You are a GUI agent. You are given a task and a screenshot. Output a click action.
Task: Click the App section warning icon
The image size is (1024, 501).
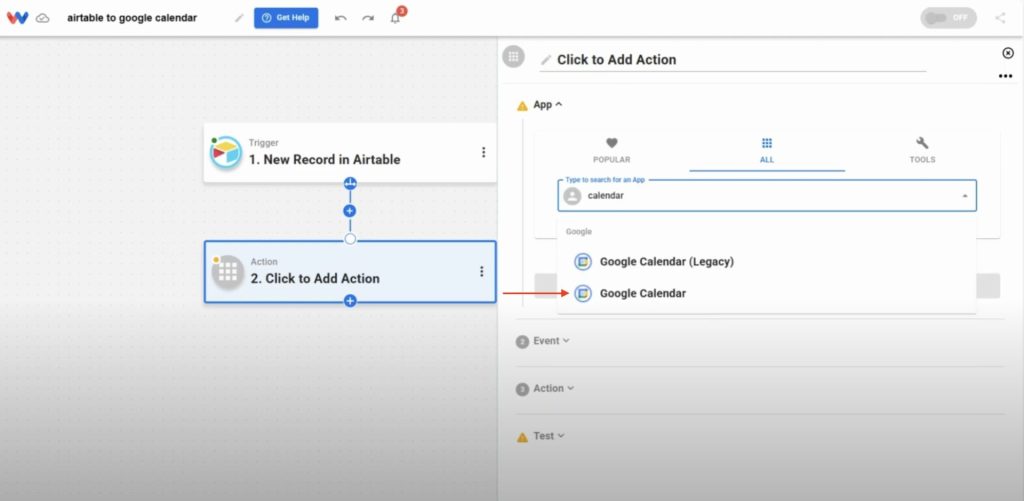tap(522, 106)
